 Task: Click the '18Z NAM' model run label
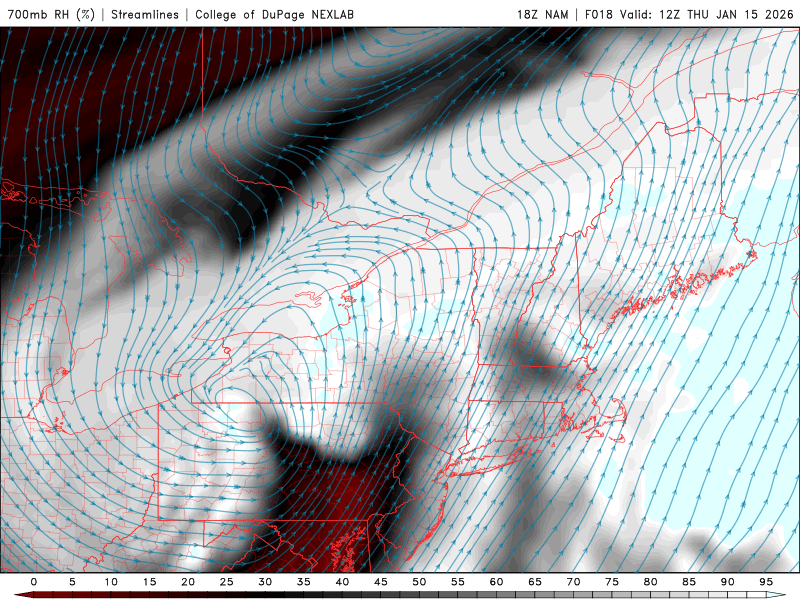[542, 14]
